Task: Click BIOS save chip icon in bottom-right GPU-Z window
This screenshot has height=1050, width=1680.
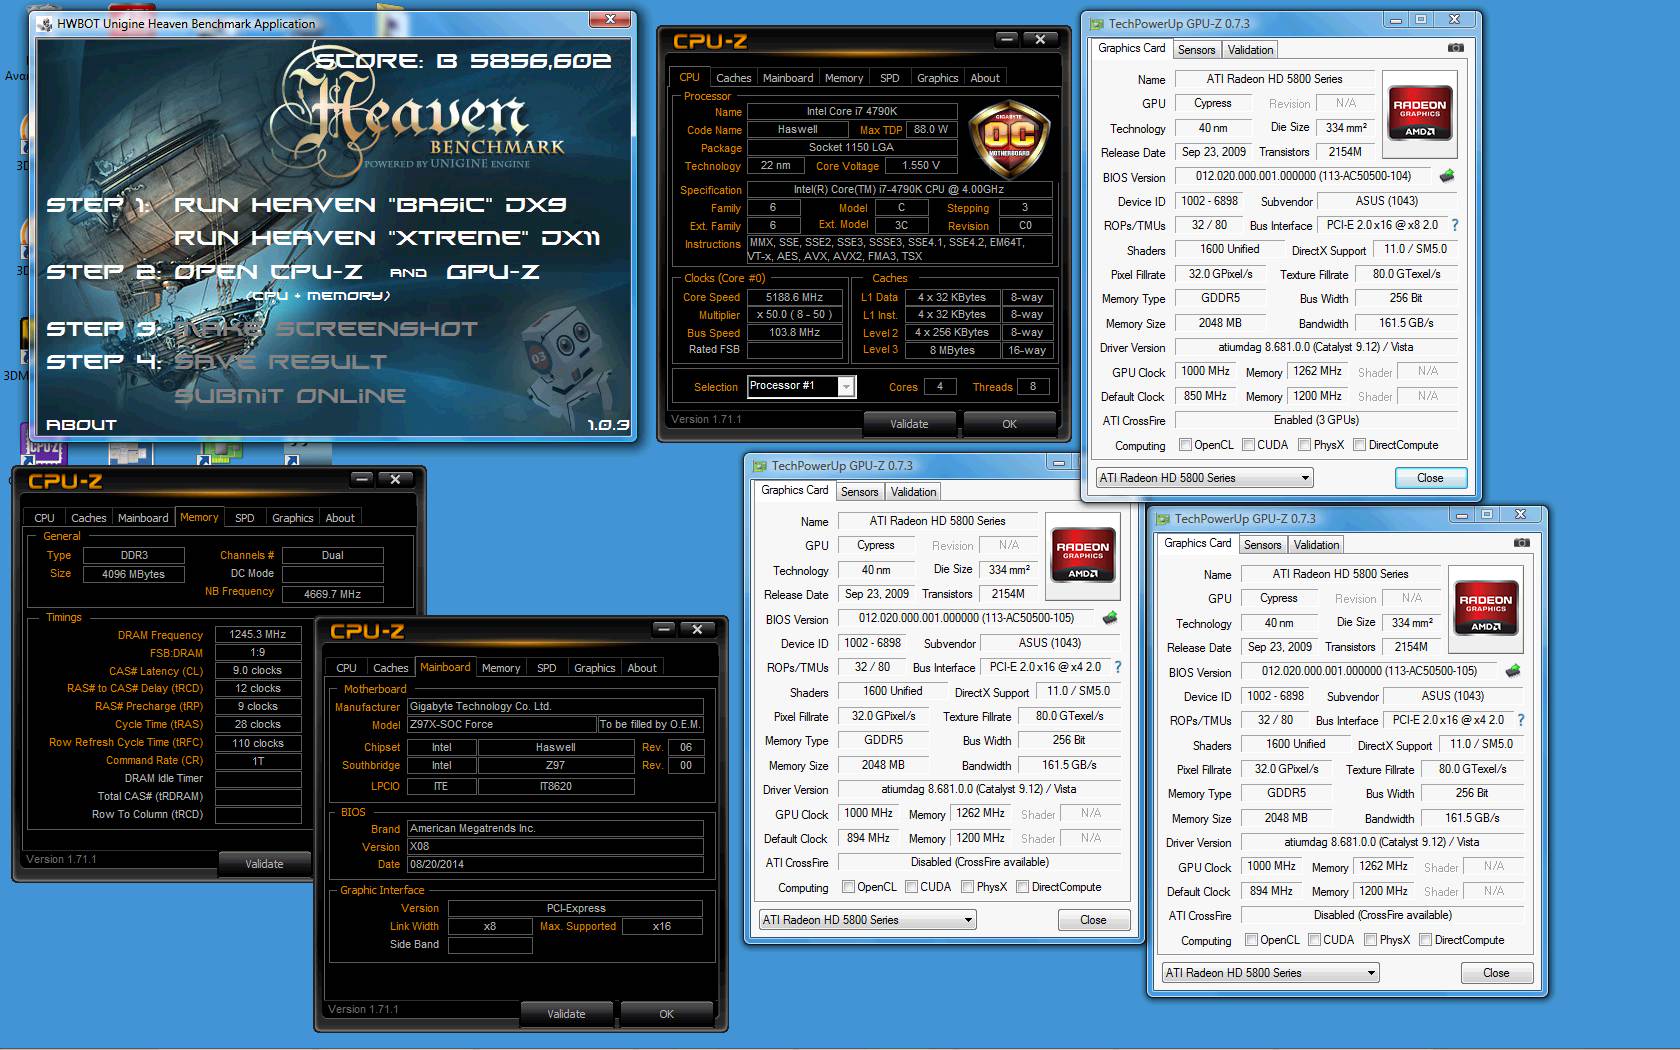Action: pyautogui.click(x=1513, y=671)
